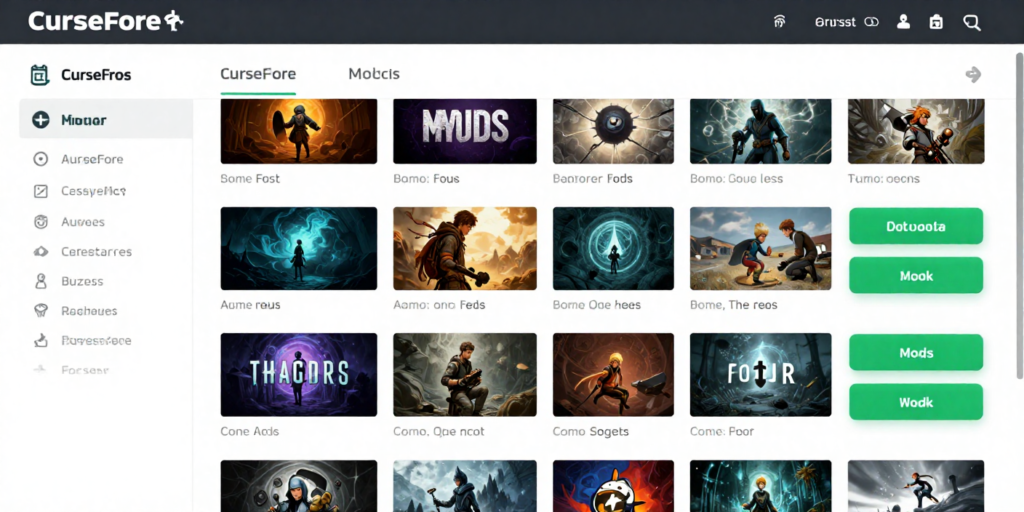Click the vertical scrollbar on right

click(x=1019, y=216)
